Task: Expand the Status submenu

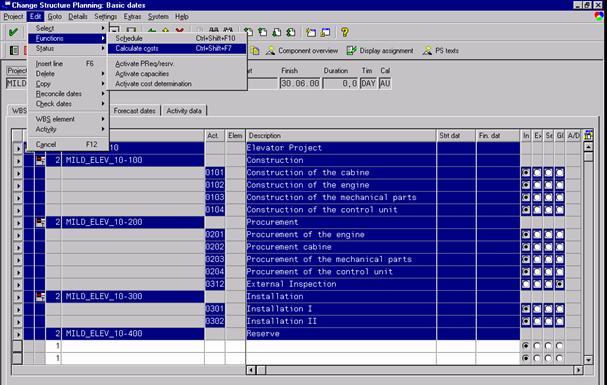Action: tap(68, 48)
